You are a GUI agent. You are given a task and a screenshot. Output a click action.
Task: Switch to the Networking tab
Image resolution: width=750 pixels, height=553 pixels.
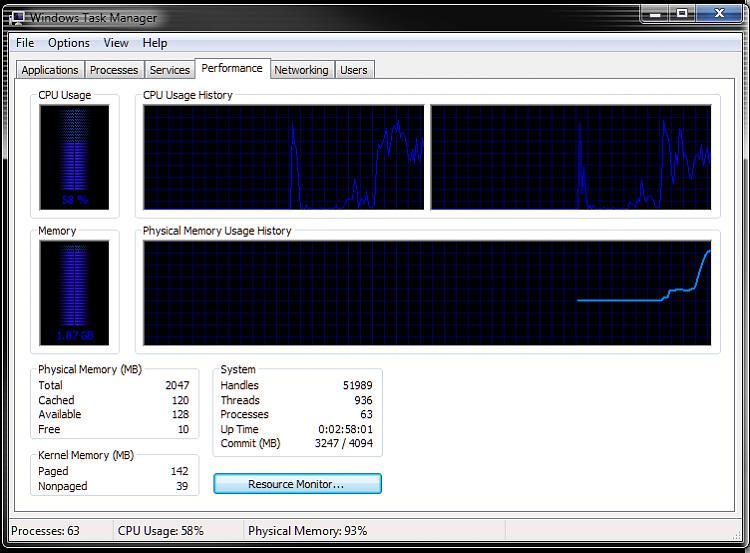pos(301,70)
